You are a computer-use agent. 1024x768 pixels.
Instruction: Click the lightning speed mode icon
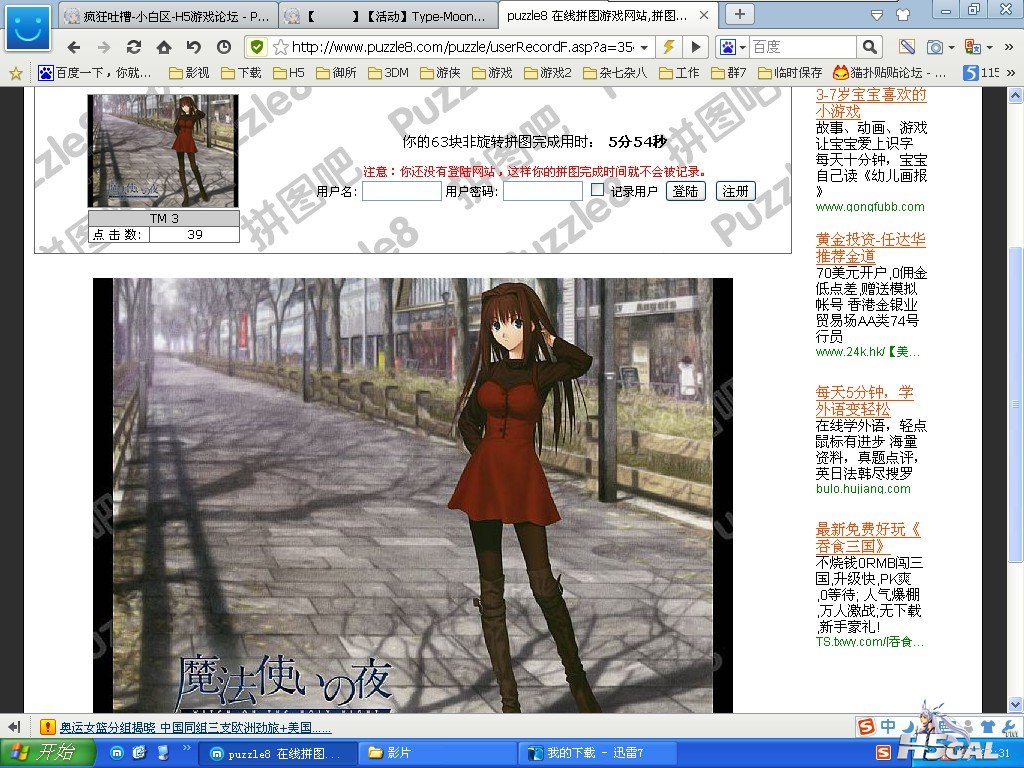tap(669, 47)
